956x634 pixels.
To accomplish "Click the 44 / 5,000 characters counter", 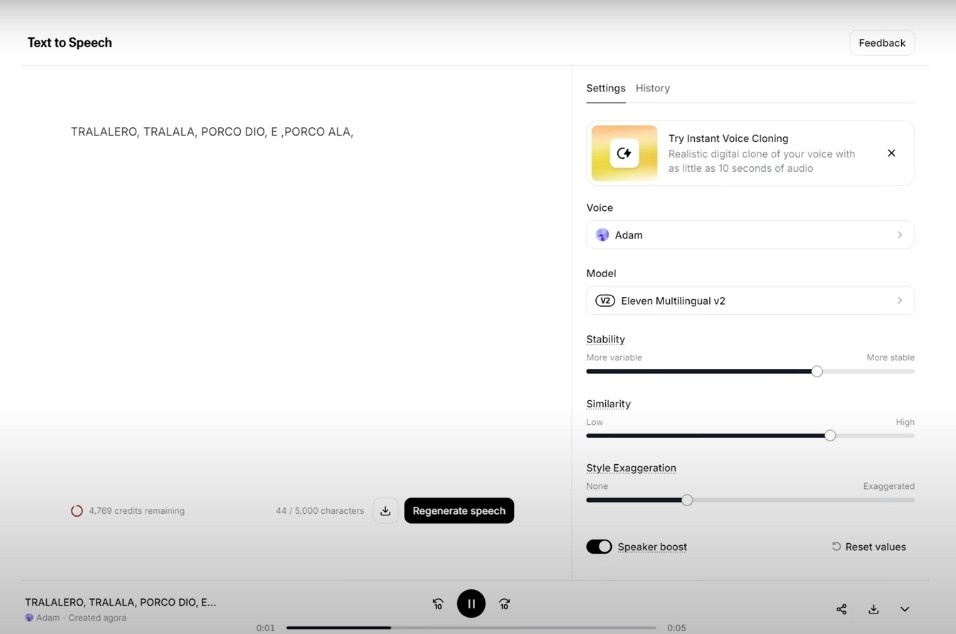I will 319,511.
